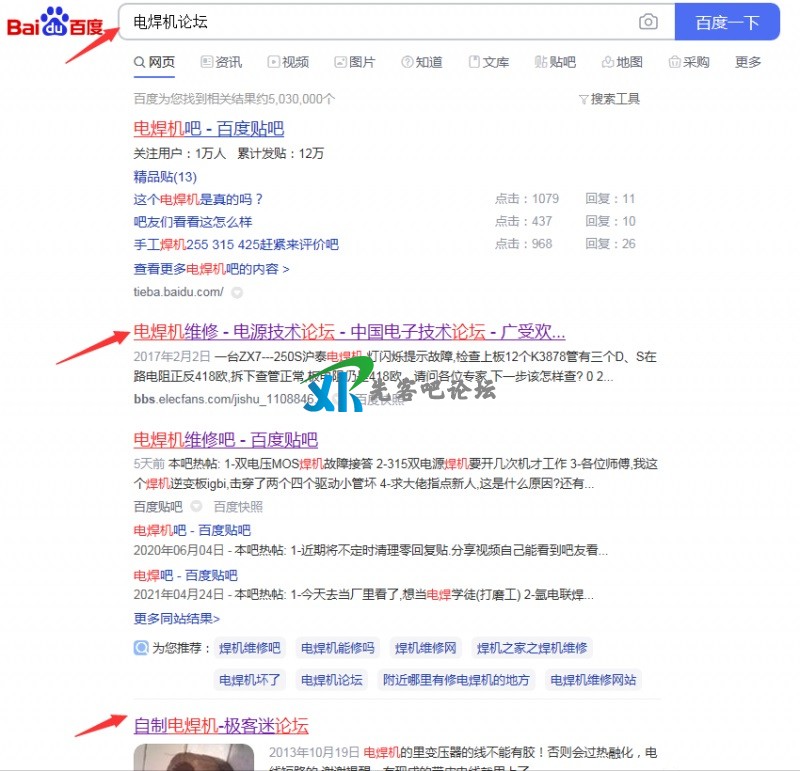Click the Baidu paw logo

[x=53, y=22]
